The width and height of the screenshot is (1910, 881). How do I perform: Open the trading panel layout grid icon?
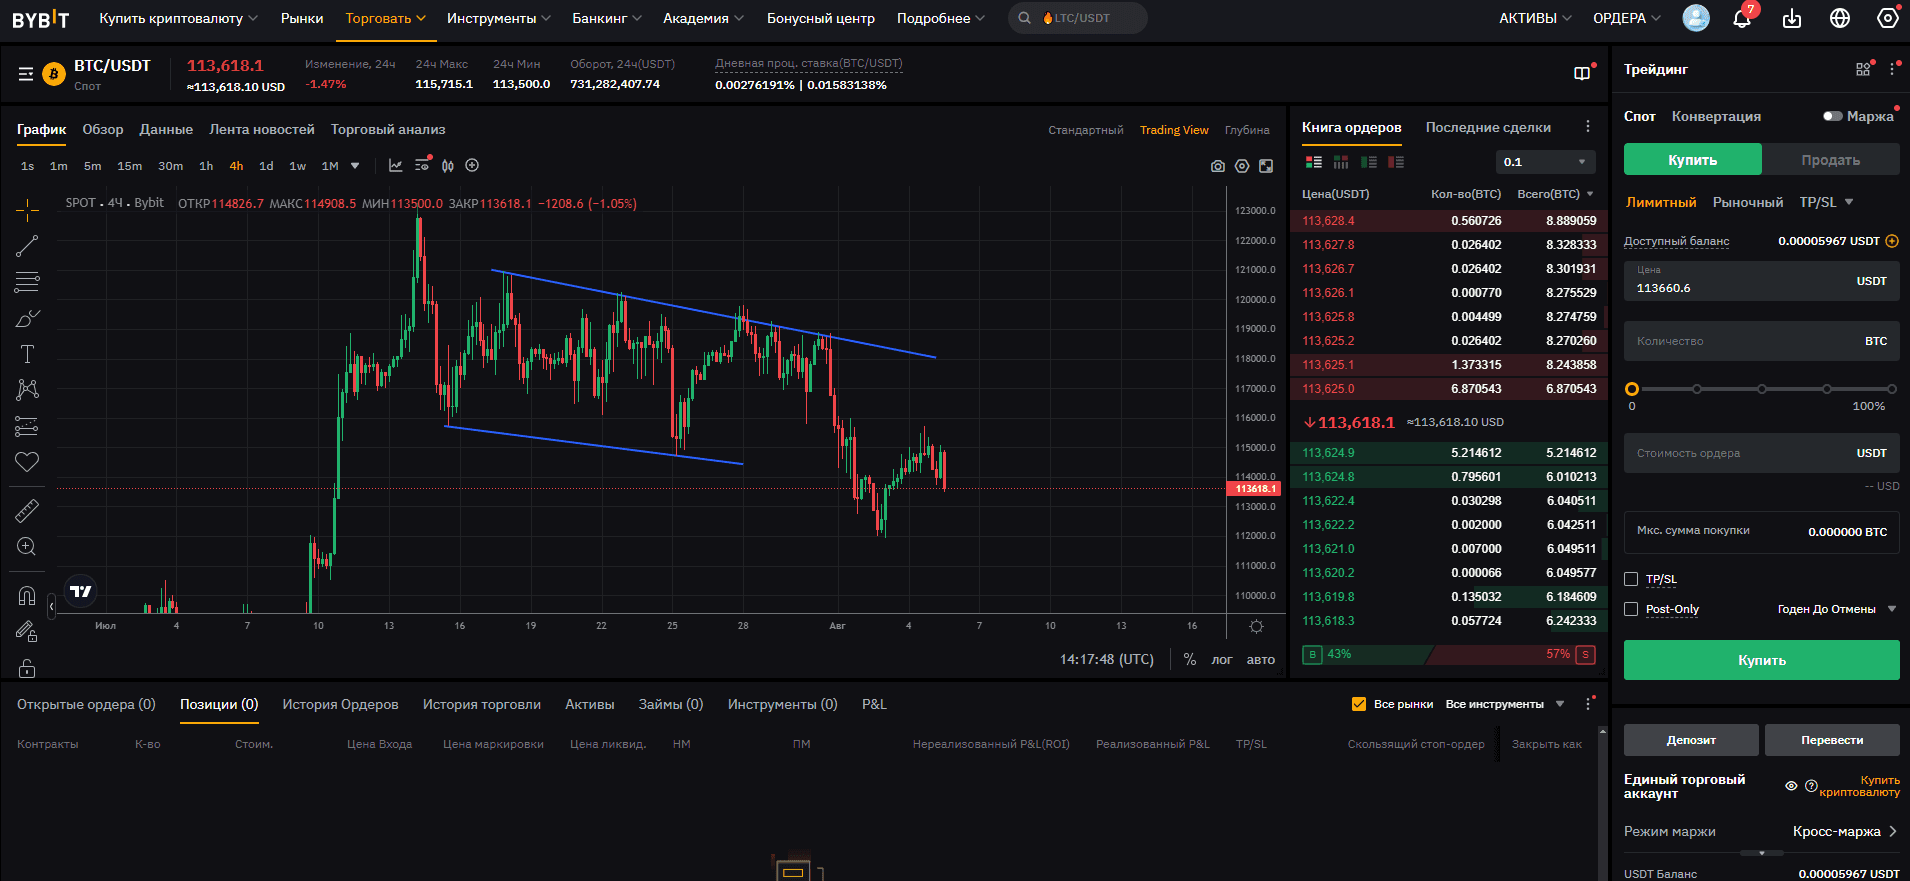click(1862, 69)
